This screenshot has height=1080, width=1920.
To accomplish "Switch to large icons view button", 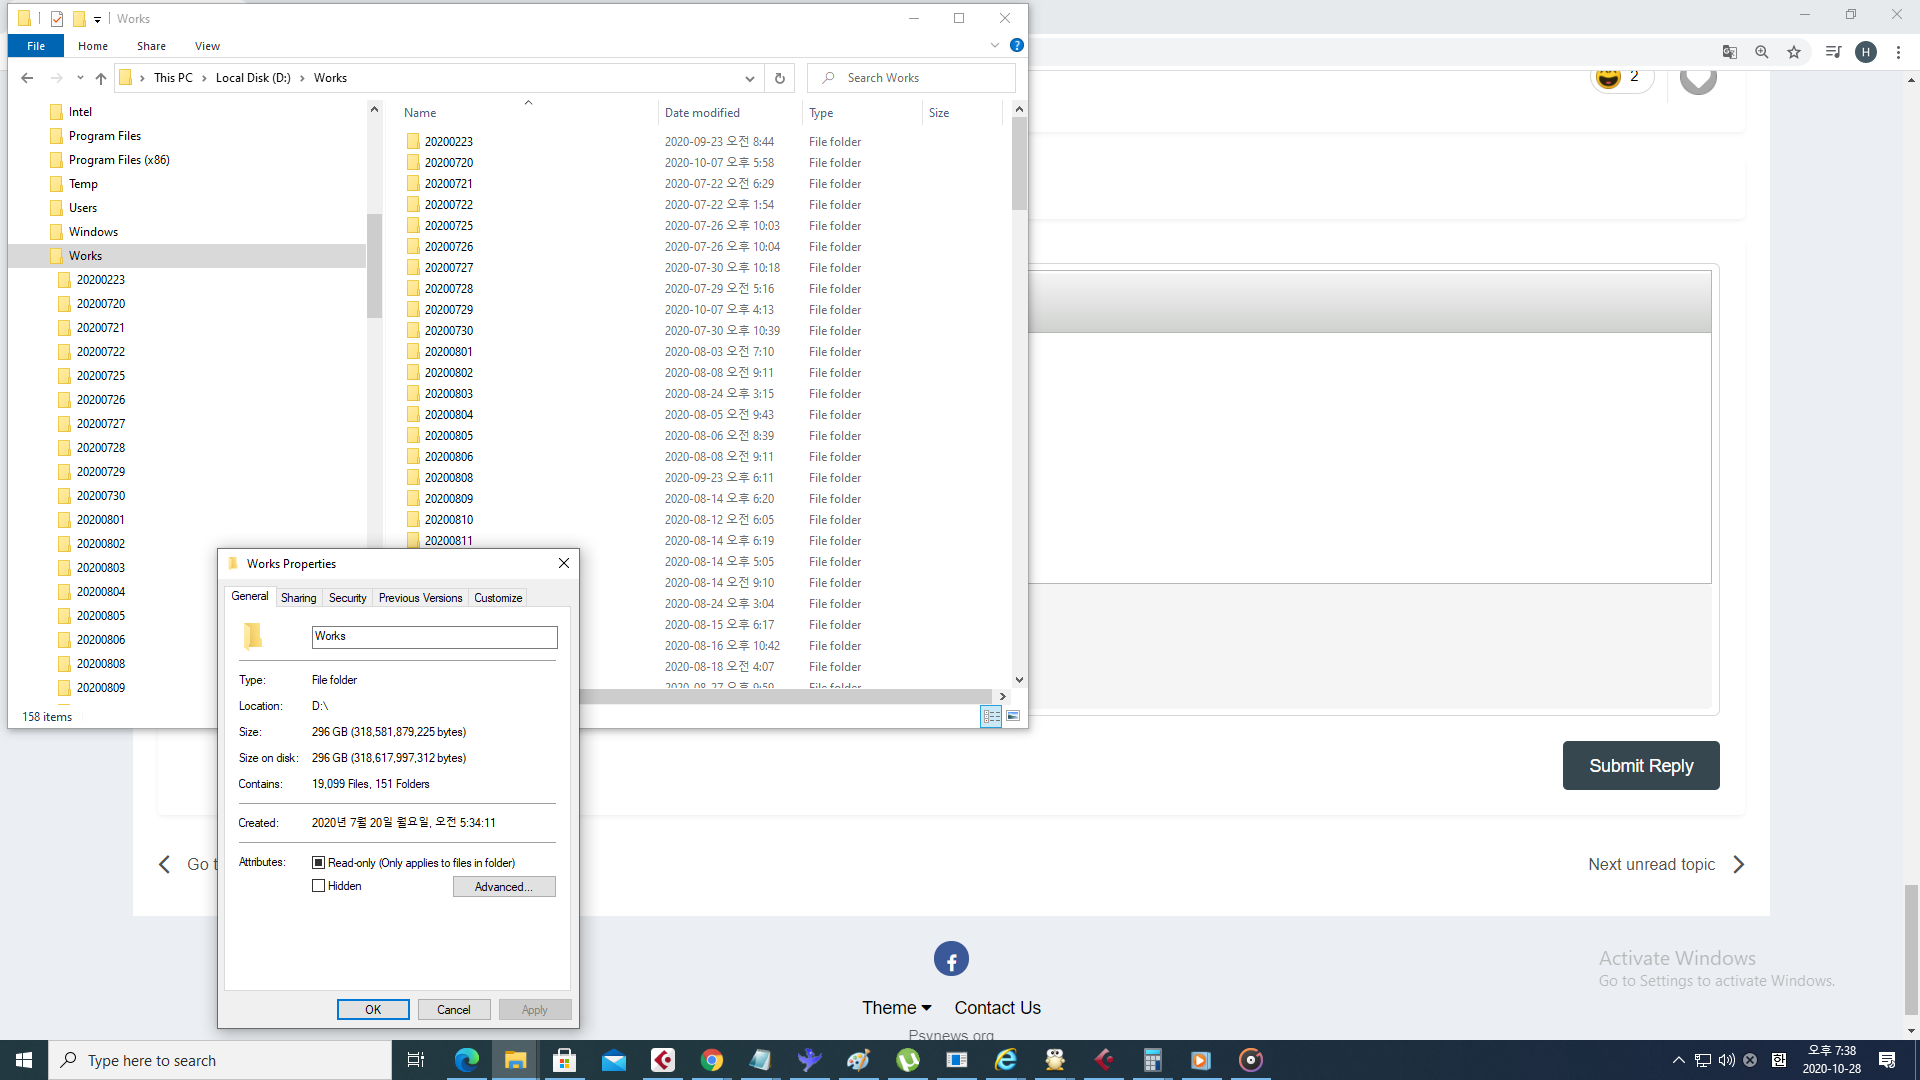I will coord(1013,716).
